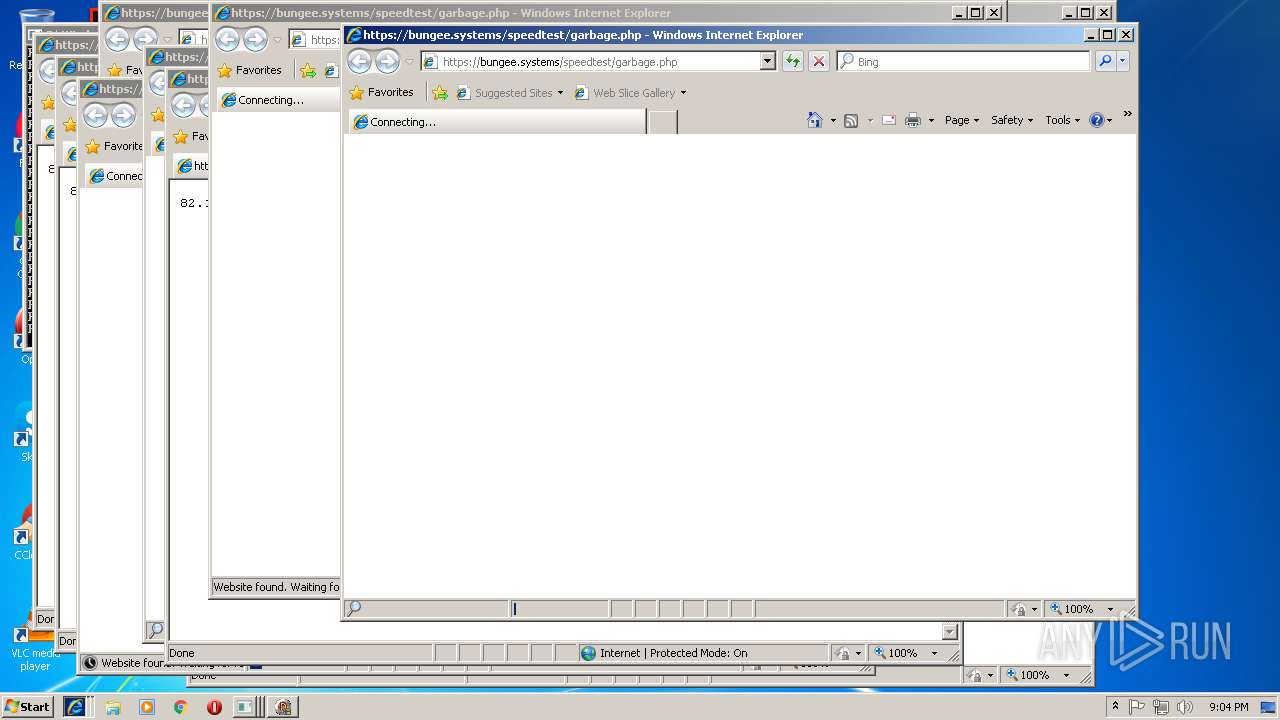This screenshot has width=1280, height=720.
Task: Expand print options dropdown arrow
Action: point(931,120)
